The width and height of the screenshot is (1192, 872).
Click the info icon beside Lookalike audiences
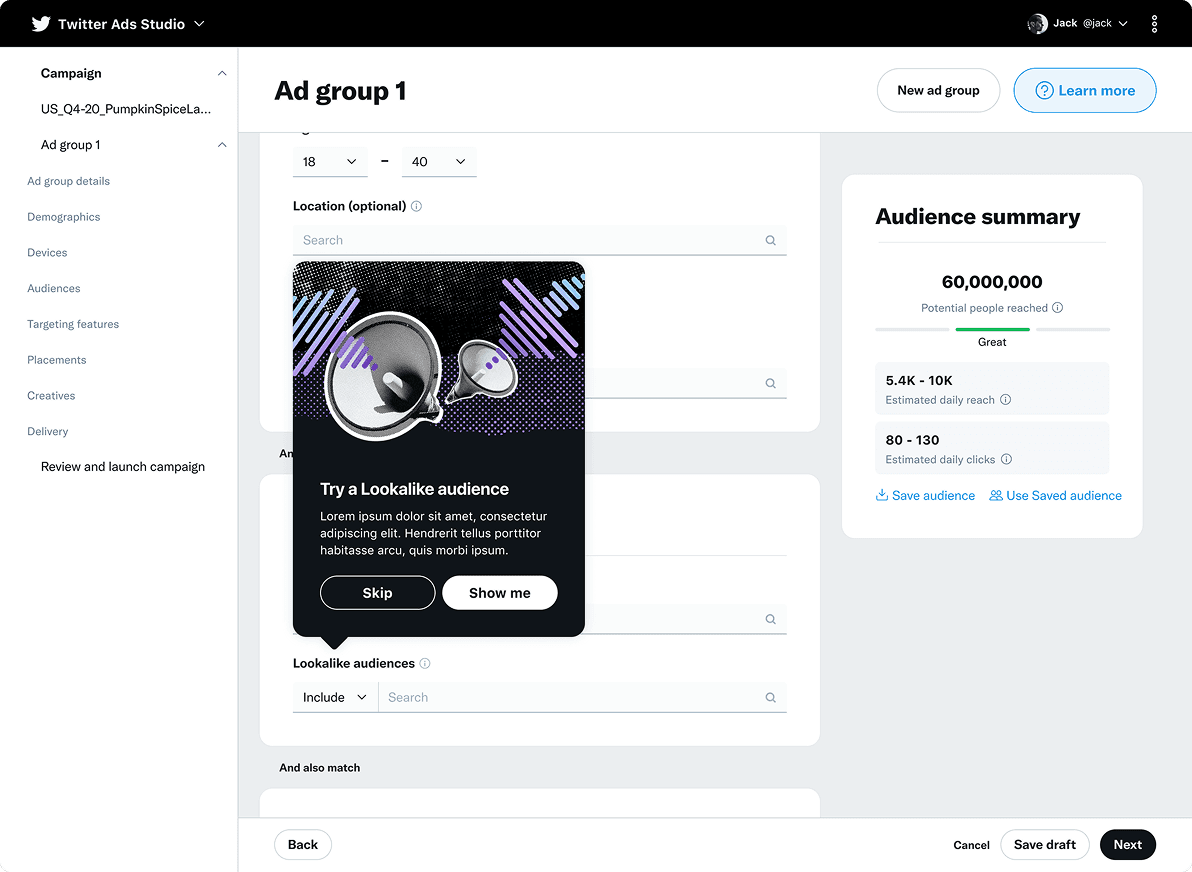424,663
